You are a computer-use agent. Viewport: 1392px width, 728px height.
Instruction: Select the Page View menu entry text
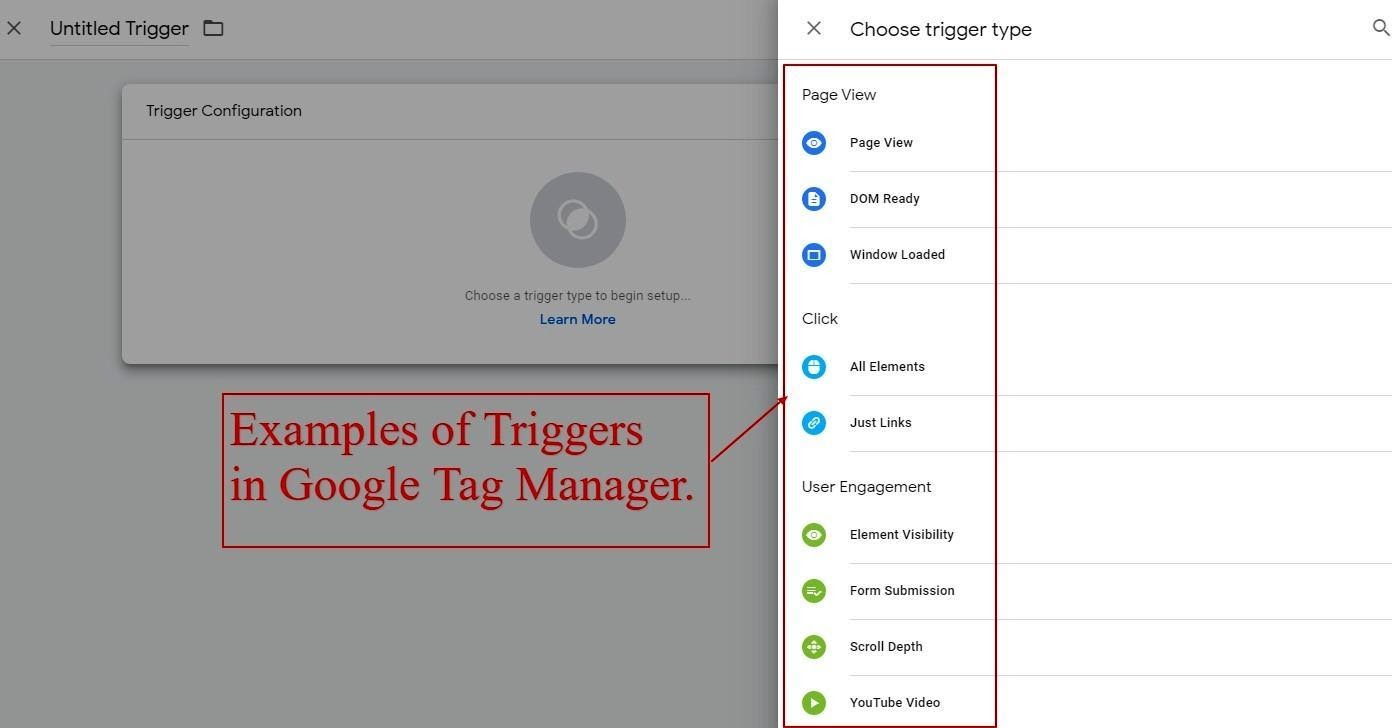pos(881,143)
